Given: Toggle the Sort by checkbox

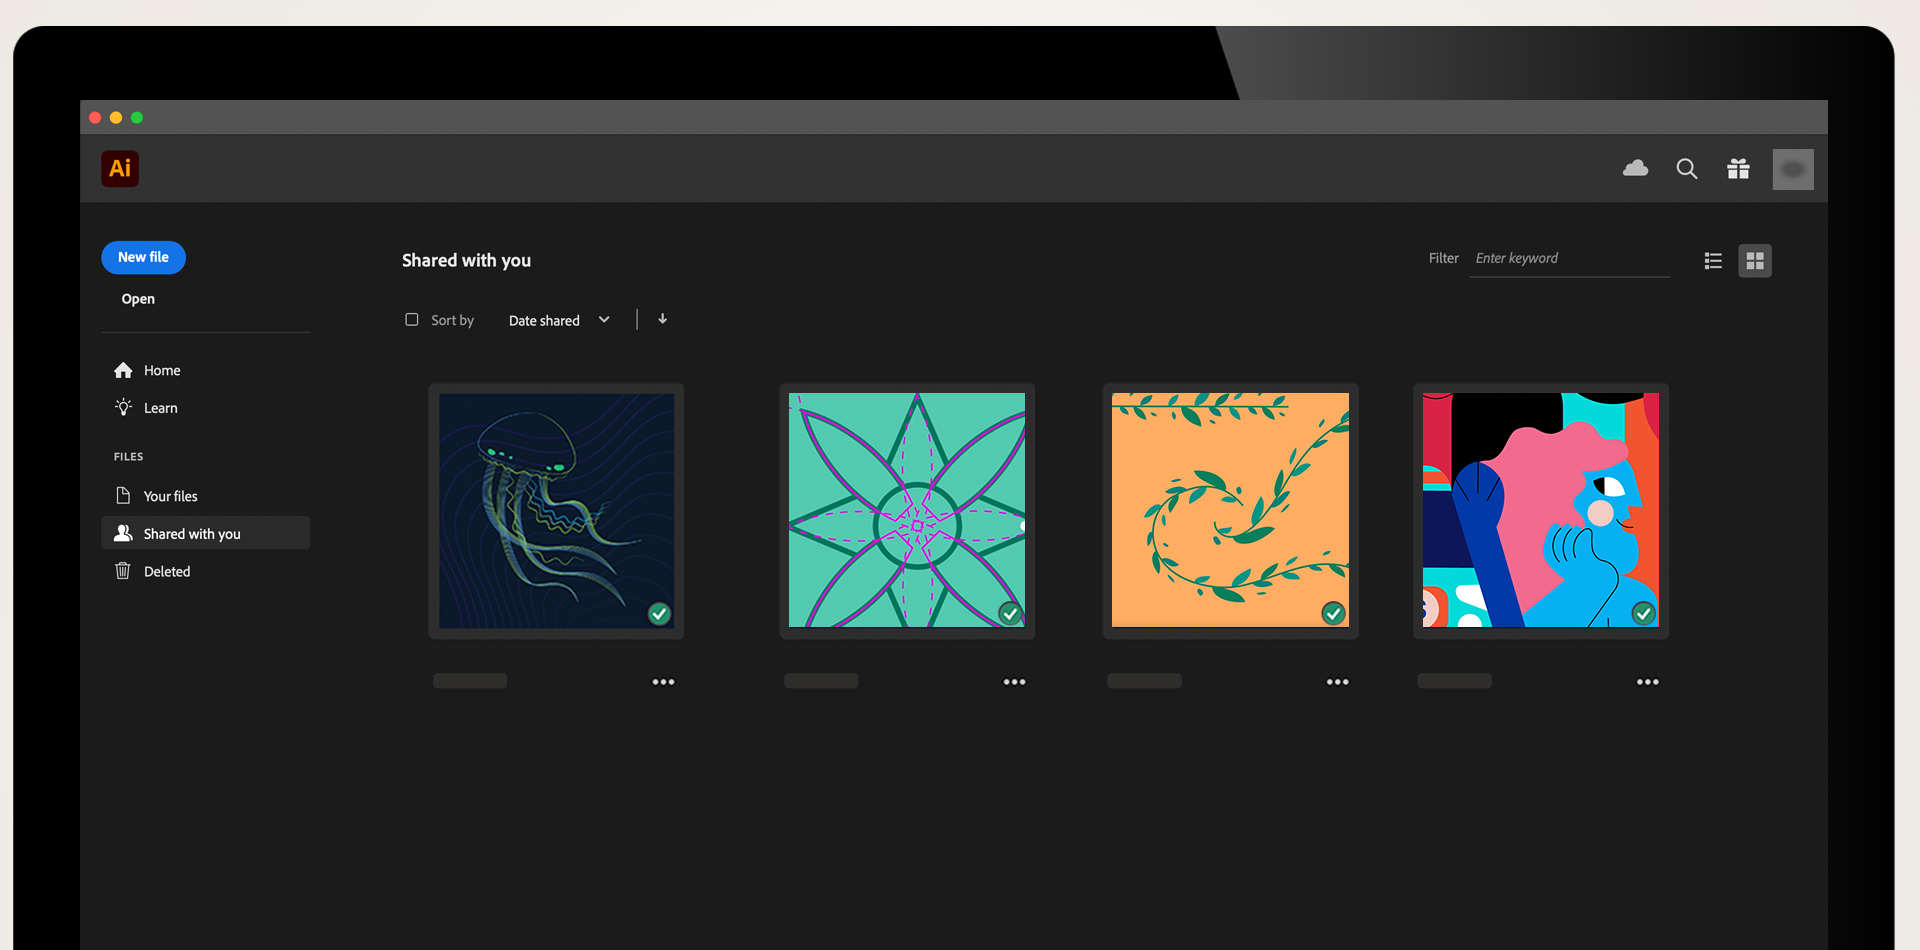Looking at the screenshot, I should (x=411, y=319).
